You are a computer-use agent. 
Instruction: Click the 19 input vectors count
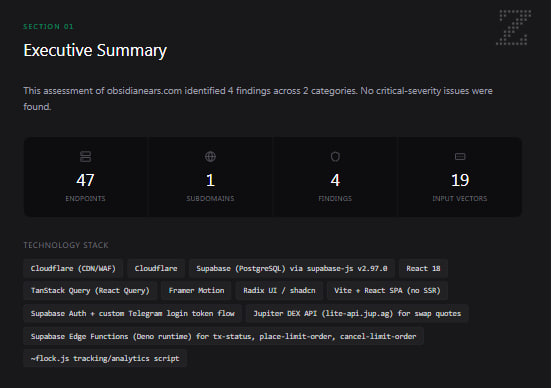(x=460, y=180)
